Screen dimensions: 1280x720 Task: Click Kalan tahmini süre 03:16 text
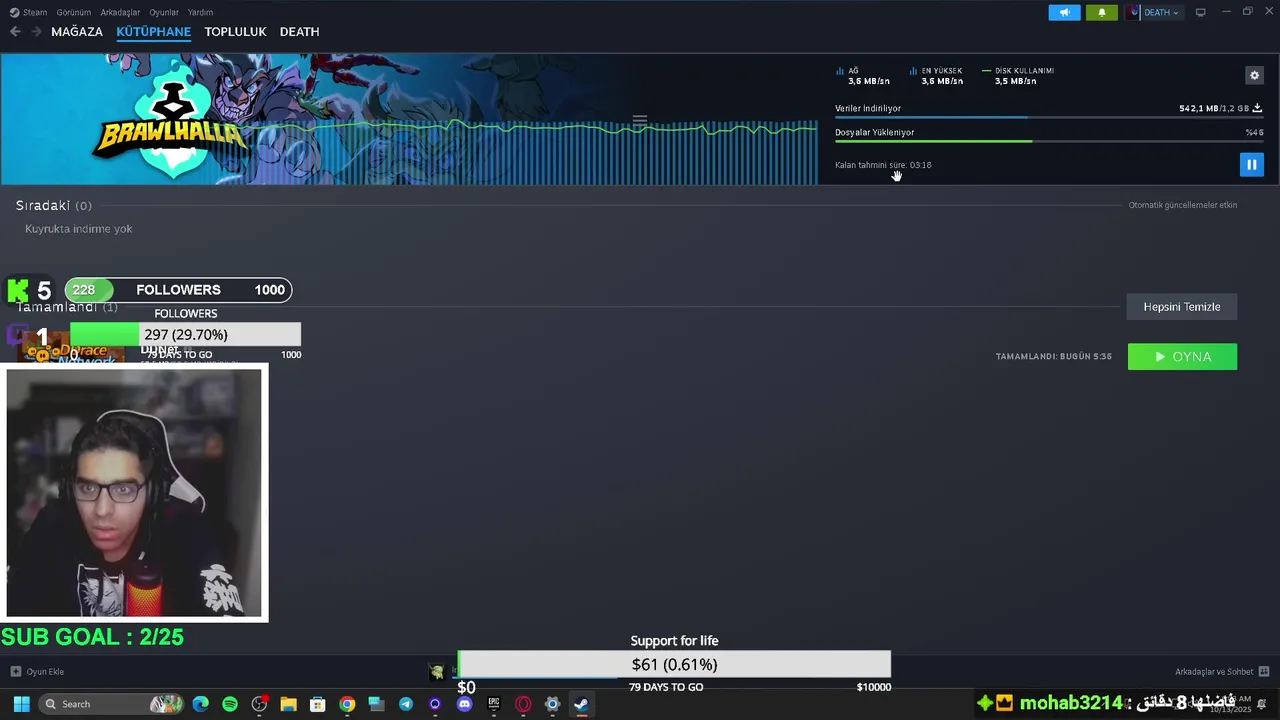tap(883, 165)
